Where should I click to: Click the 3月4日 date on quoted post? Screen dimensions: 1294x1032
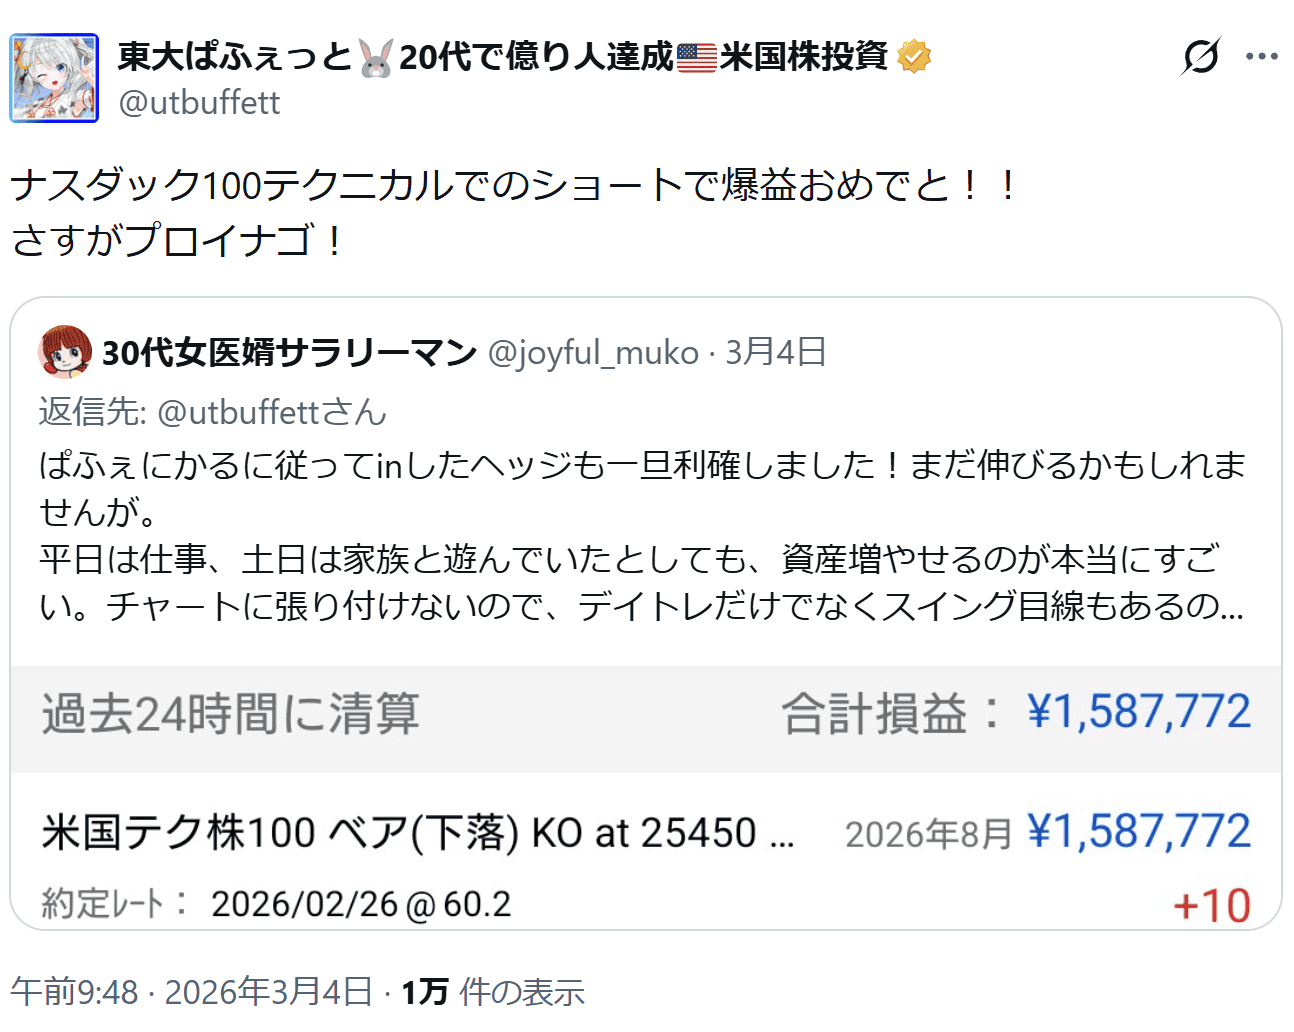pyautogui.click(x=776, y=352)
